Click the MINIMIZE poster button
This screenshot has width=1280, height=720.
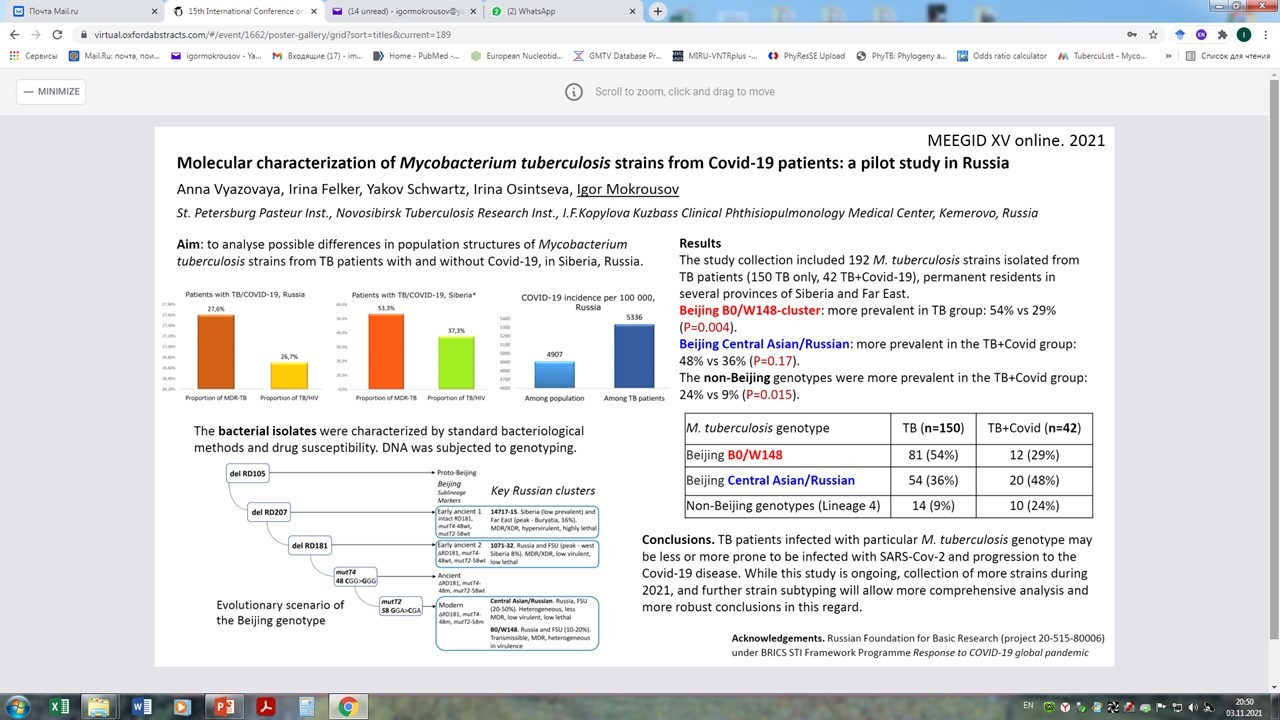pyautogui.click(x=51, y=91)
